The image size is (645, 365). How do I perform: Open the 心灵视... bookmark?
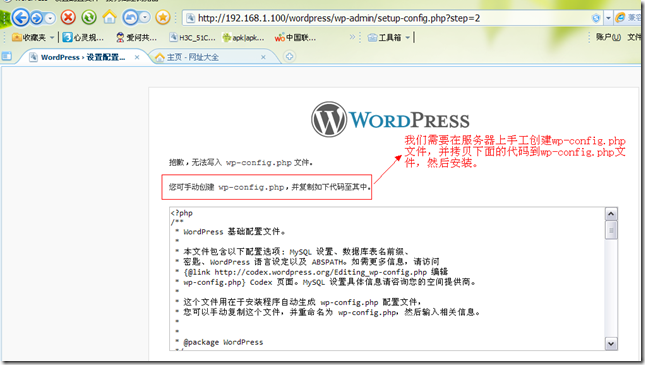[83, 37]
